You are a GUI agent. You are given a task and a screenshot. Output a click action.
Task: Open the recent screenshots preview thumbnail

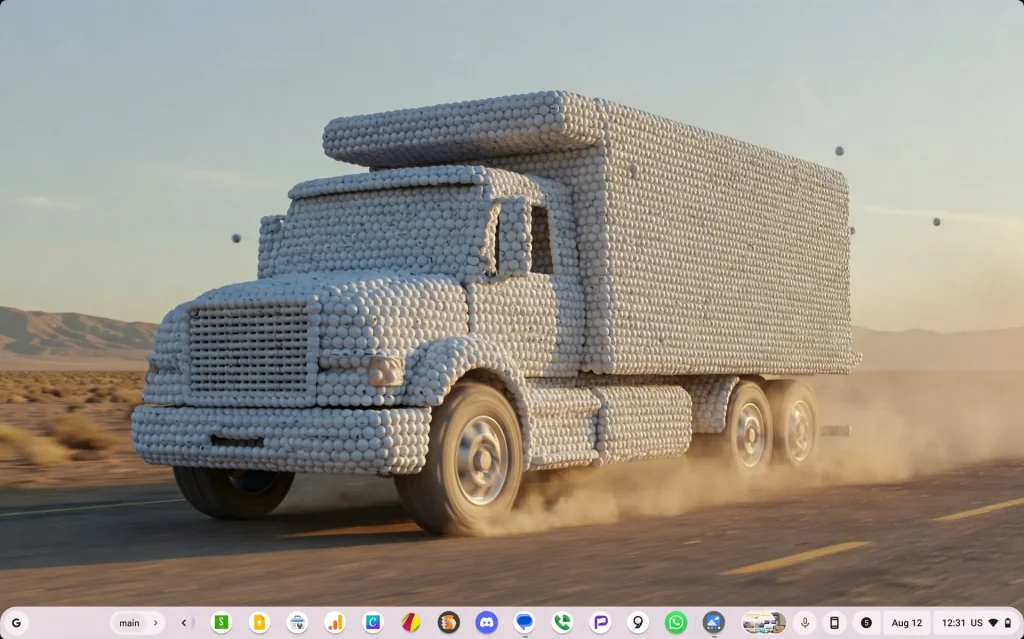click(x=762, y=623)
